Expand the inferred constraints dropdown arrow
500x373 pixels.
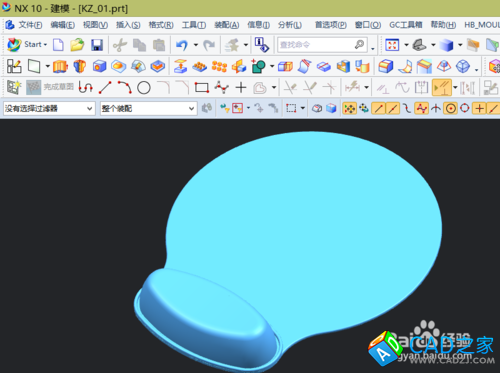click(x=455, y=88)
